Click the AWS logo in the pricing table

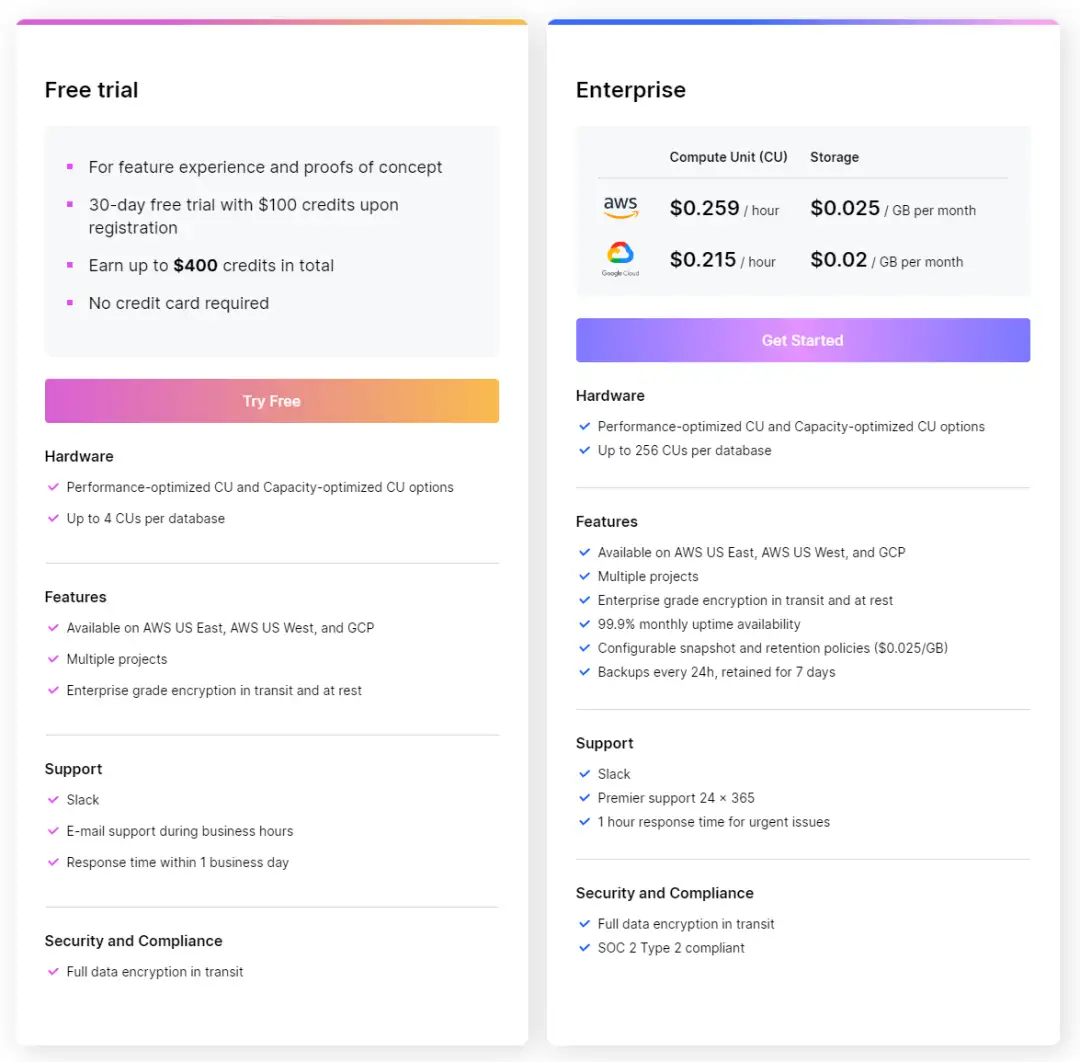point(621,207)
